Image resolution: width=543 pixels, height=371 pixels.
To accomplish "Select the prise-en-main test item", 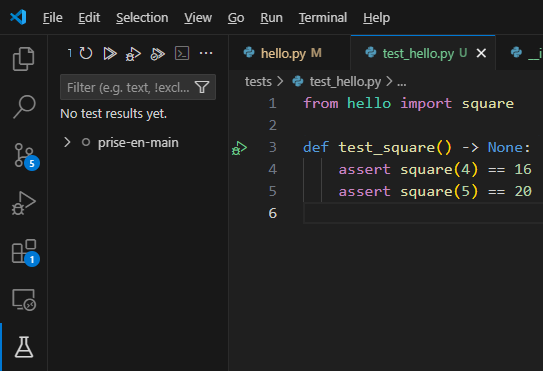I will [138, 142].
